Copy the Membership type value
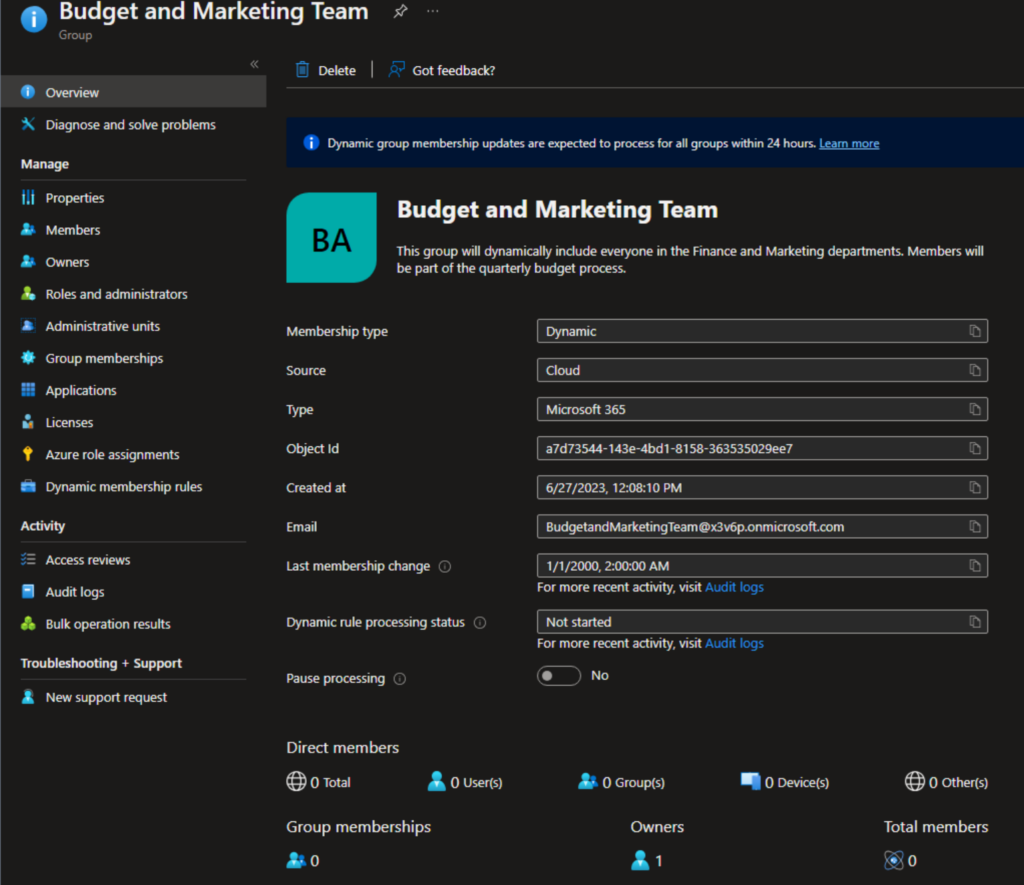 pyautogui.click(x=974, y=331)
